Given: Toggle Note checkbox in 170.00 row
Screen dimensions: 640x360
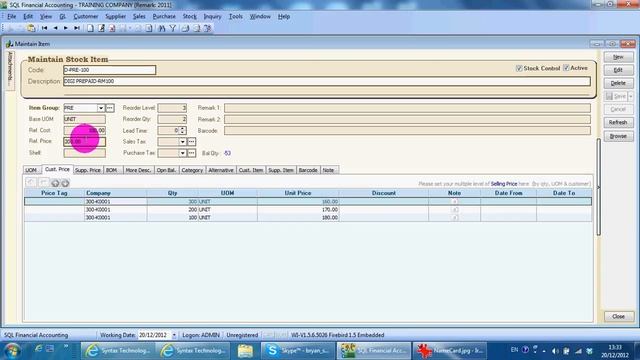Looking at the screenshot, I should [x=455, y=210].
